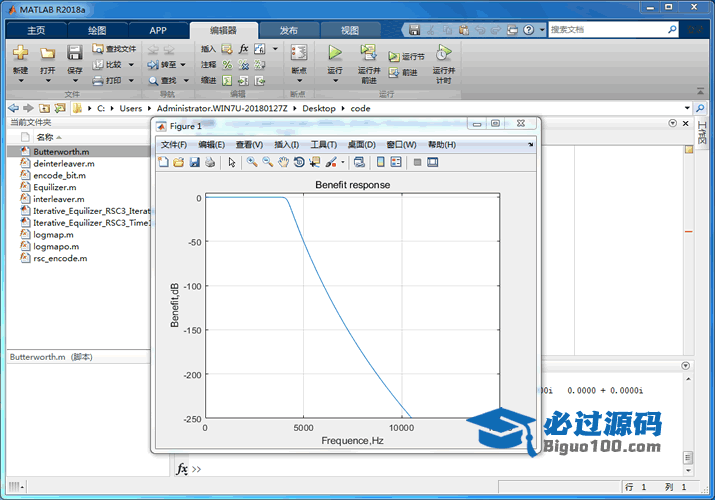Select Rotate 3D tool in Figure 1
Screen dimensions: 715x500
(299, 162)
